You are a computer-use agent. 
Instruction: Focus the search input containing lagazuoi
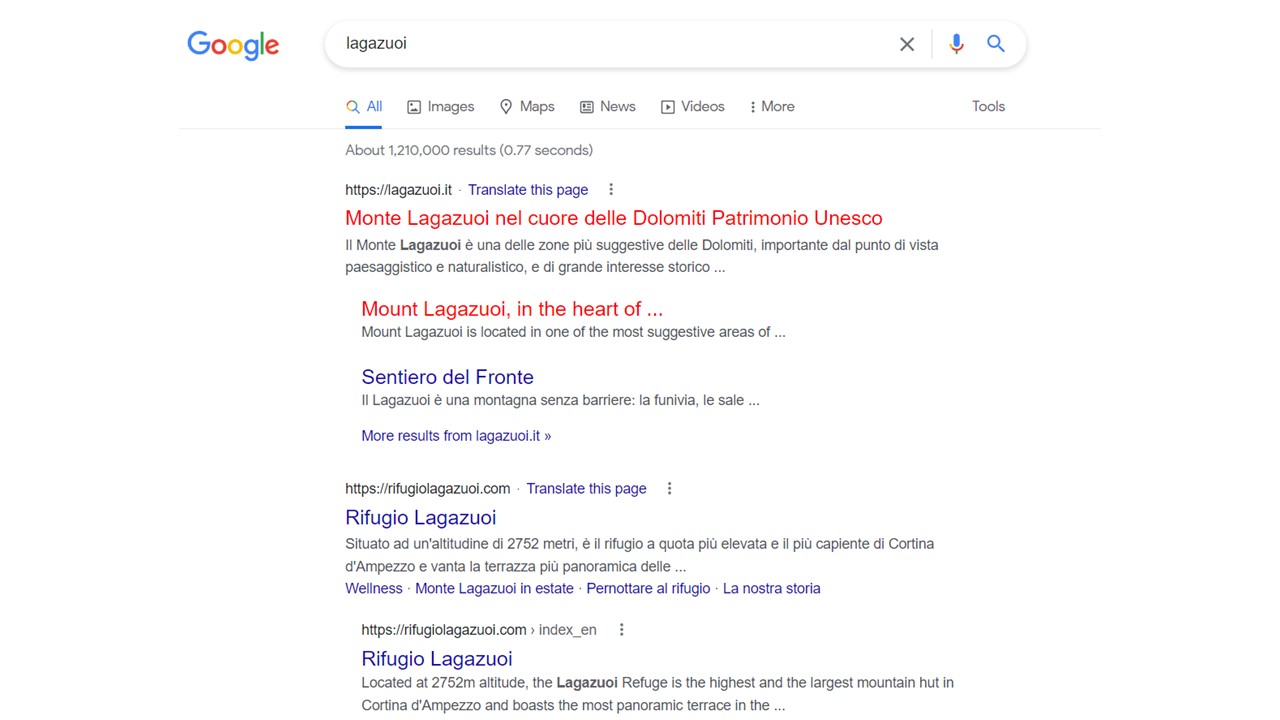coord(610,44)
